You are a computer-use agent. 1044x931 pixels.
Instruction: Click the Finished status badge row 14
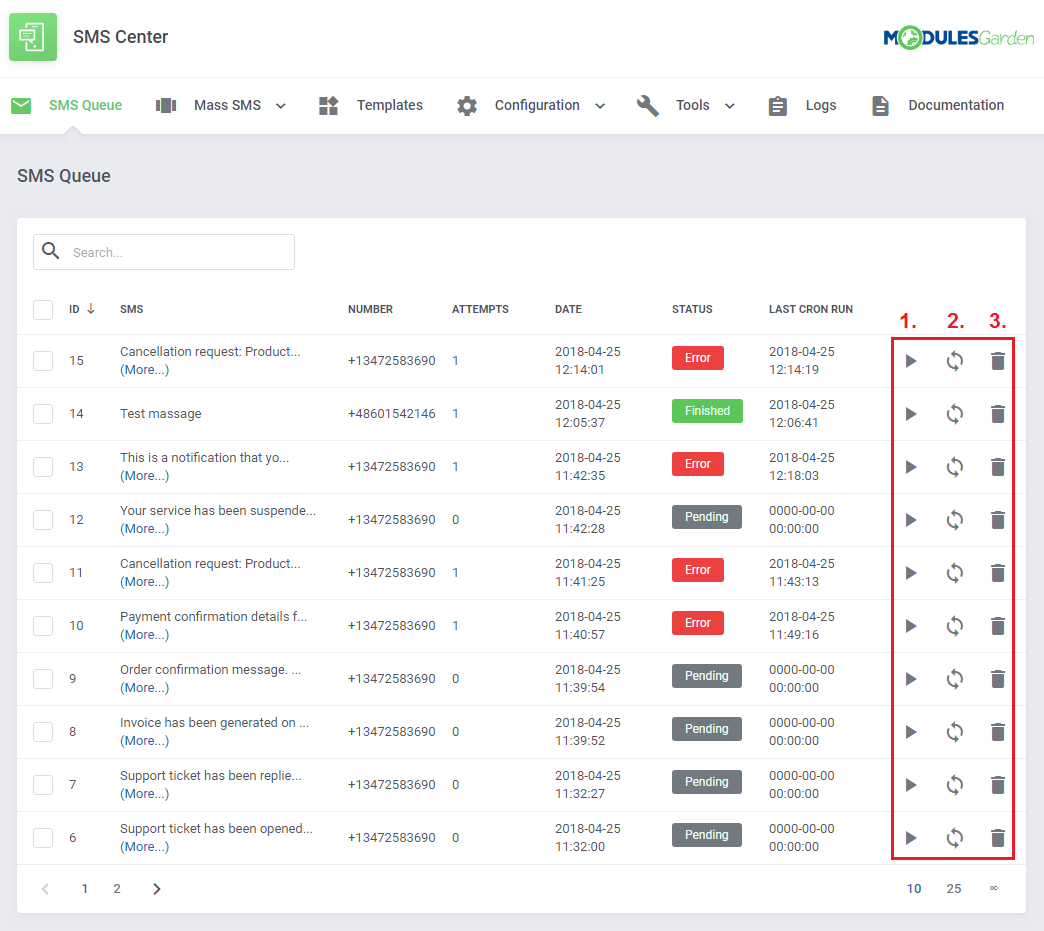(x=707, y=411)
